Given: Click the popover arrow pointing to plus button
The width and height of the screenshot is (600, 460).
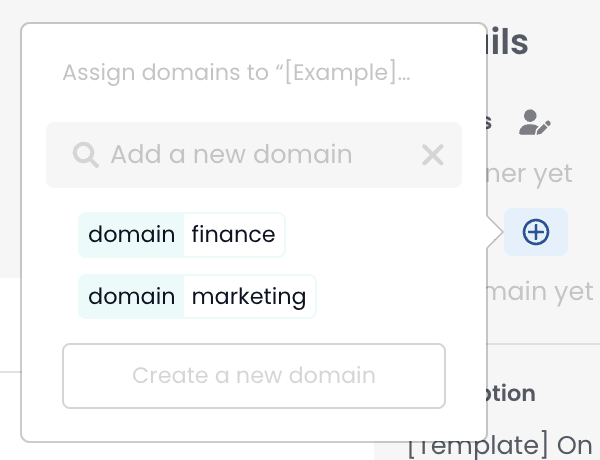Looking at the screenshot, I should 494,234.
